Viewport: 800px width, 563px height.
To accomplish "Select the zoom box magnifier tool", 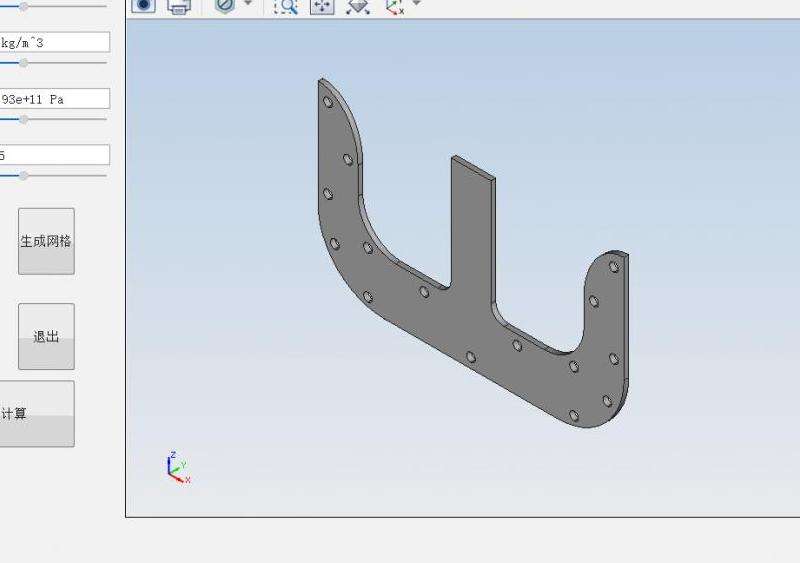I will (286, 6).
